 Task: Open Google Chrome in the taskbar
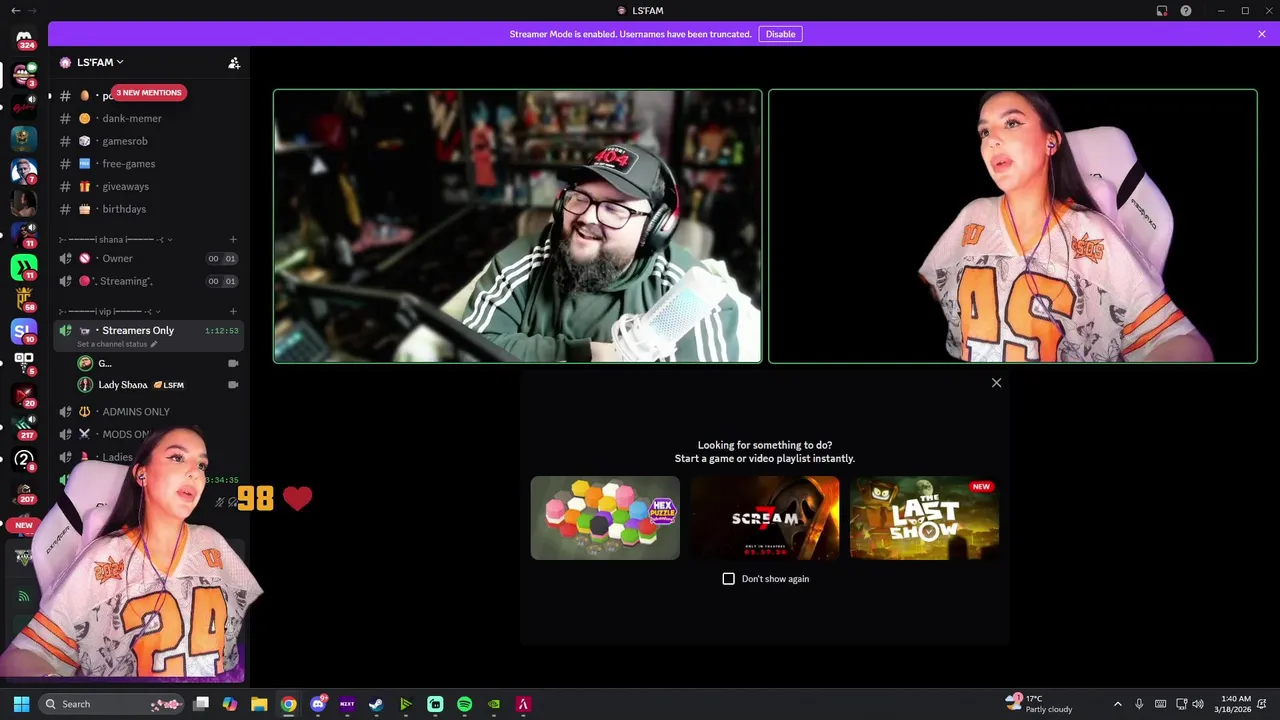(x=288, y=704)
